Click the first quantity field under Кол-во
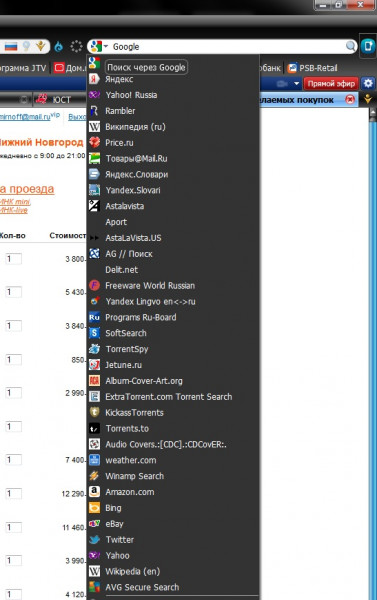The image size is (377, 600). point(13,259)
